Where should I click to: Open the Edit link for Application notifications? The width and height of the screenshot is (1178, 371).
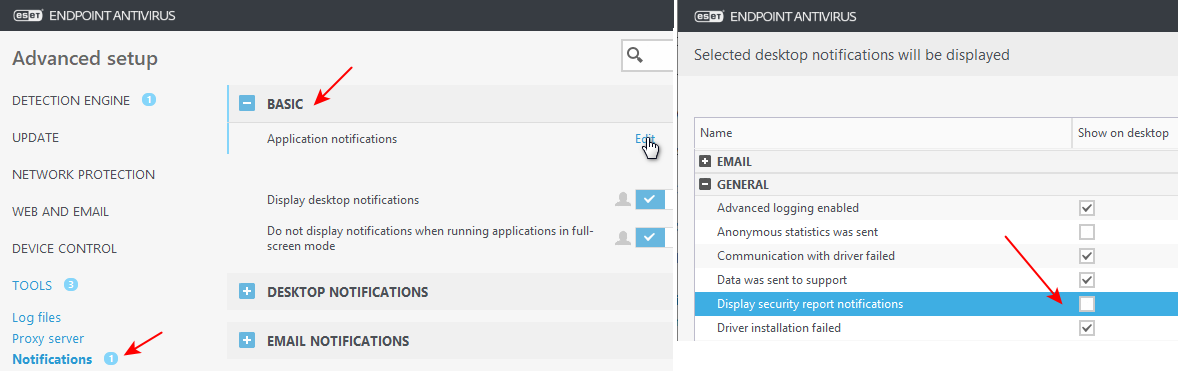(x=645, y=139)
